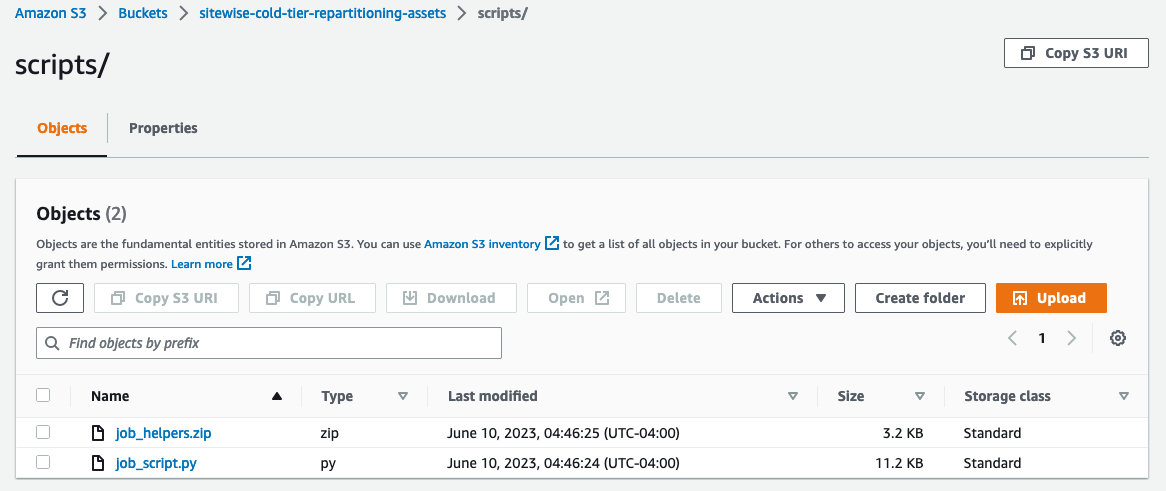
Task: Click the Size column header
Action: [x=851, y=396]
